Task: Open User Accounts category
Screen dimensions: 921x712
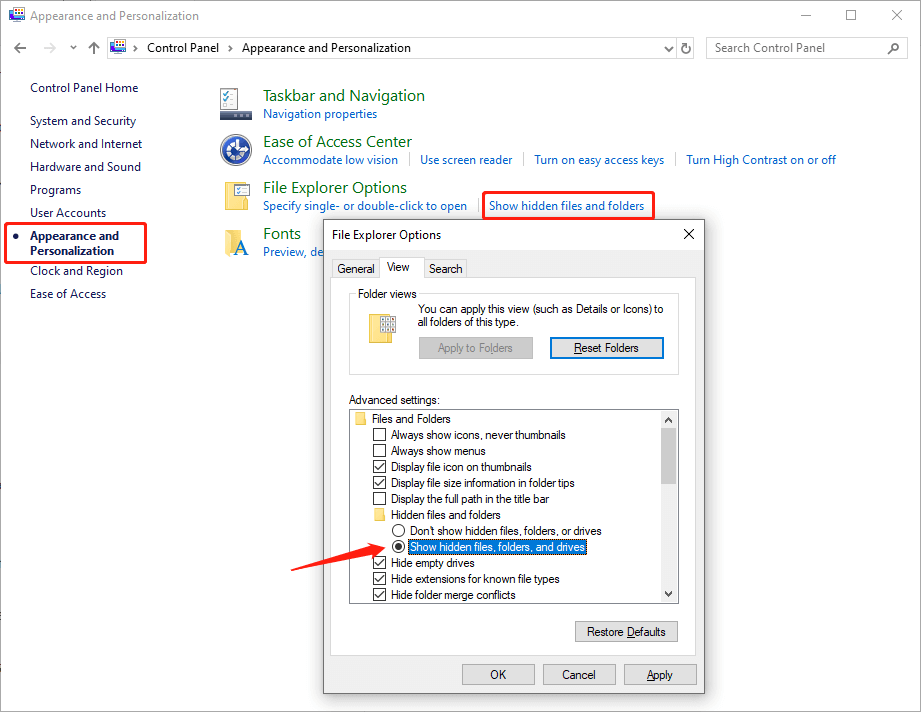Action: (68, 213)
